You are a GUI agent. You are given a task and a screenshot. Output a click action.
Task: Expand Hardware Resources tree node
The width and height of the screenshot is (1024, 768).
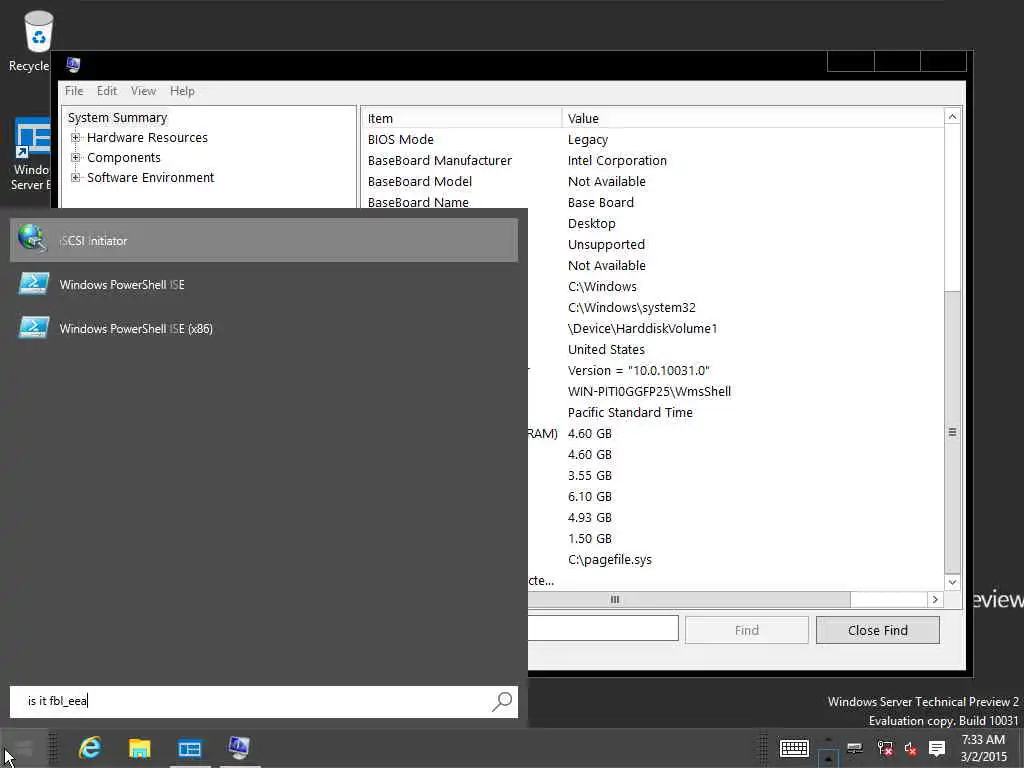[76, 138]
